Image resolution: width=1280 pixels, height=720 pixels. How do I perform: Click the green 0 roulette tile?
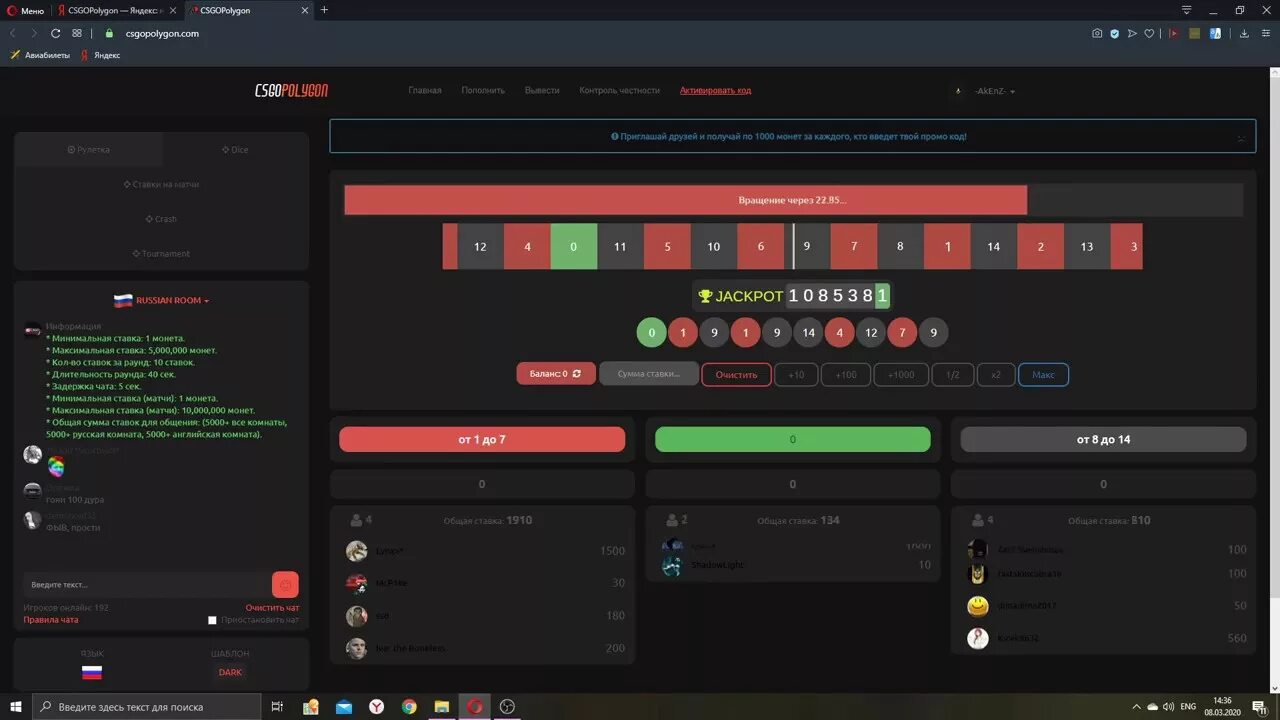click(573, 246)
